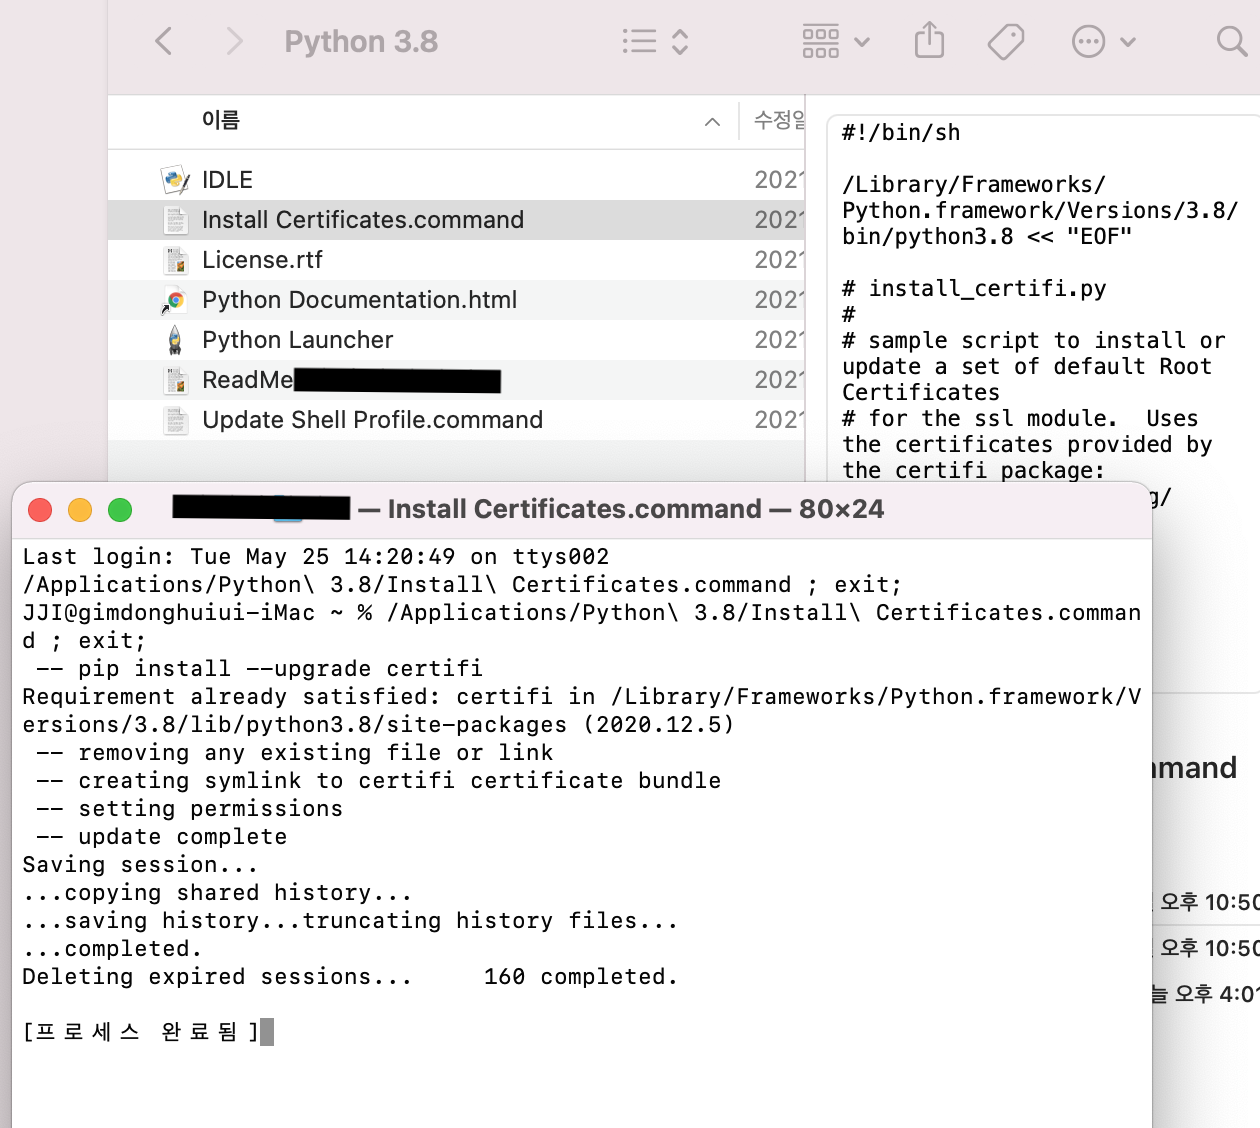The height and width of the screenshot is (1128, 1260).
Task: Click 'update complete' terminal line
Action: [x=162, y=837]
